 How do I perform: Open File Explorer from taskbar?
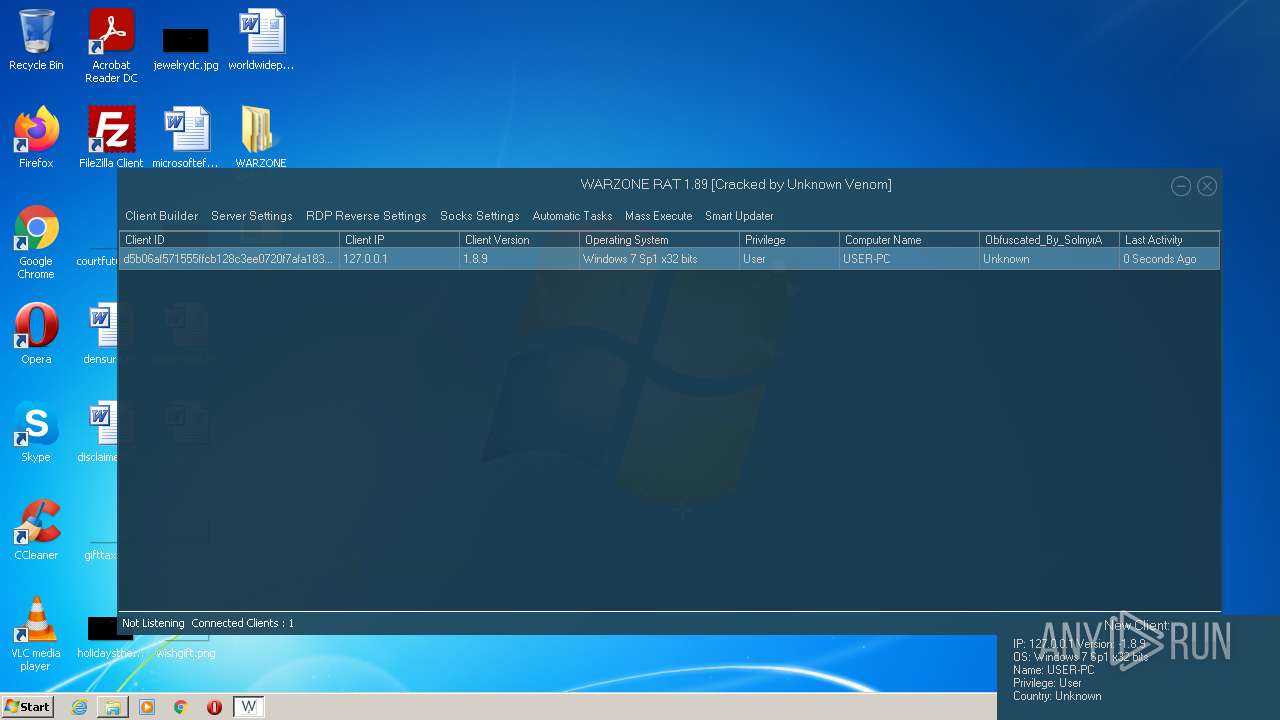tap(113, 707)
